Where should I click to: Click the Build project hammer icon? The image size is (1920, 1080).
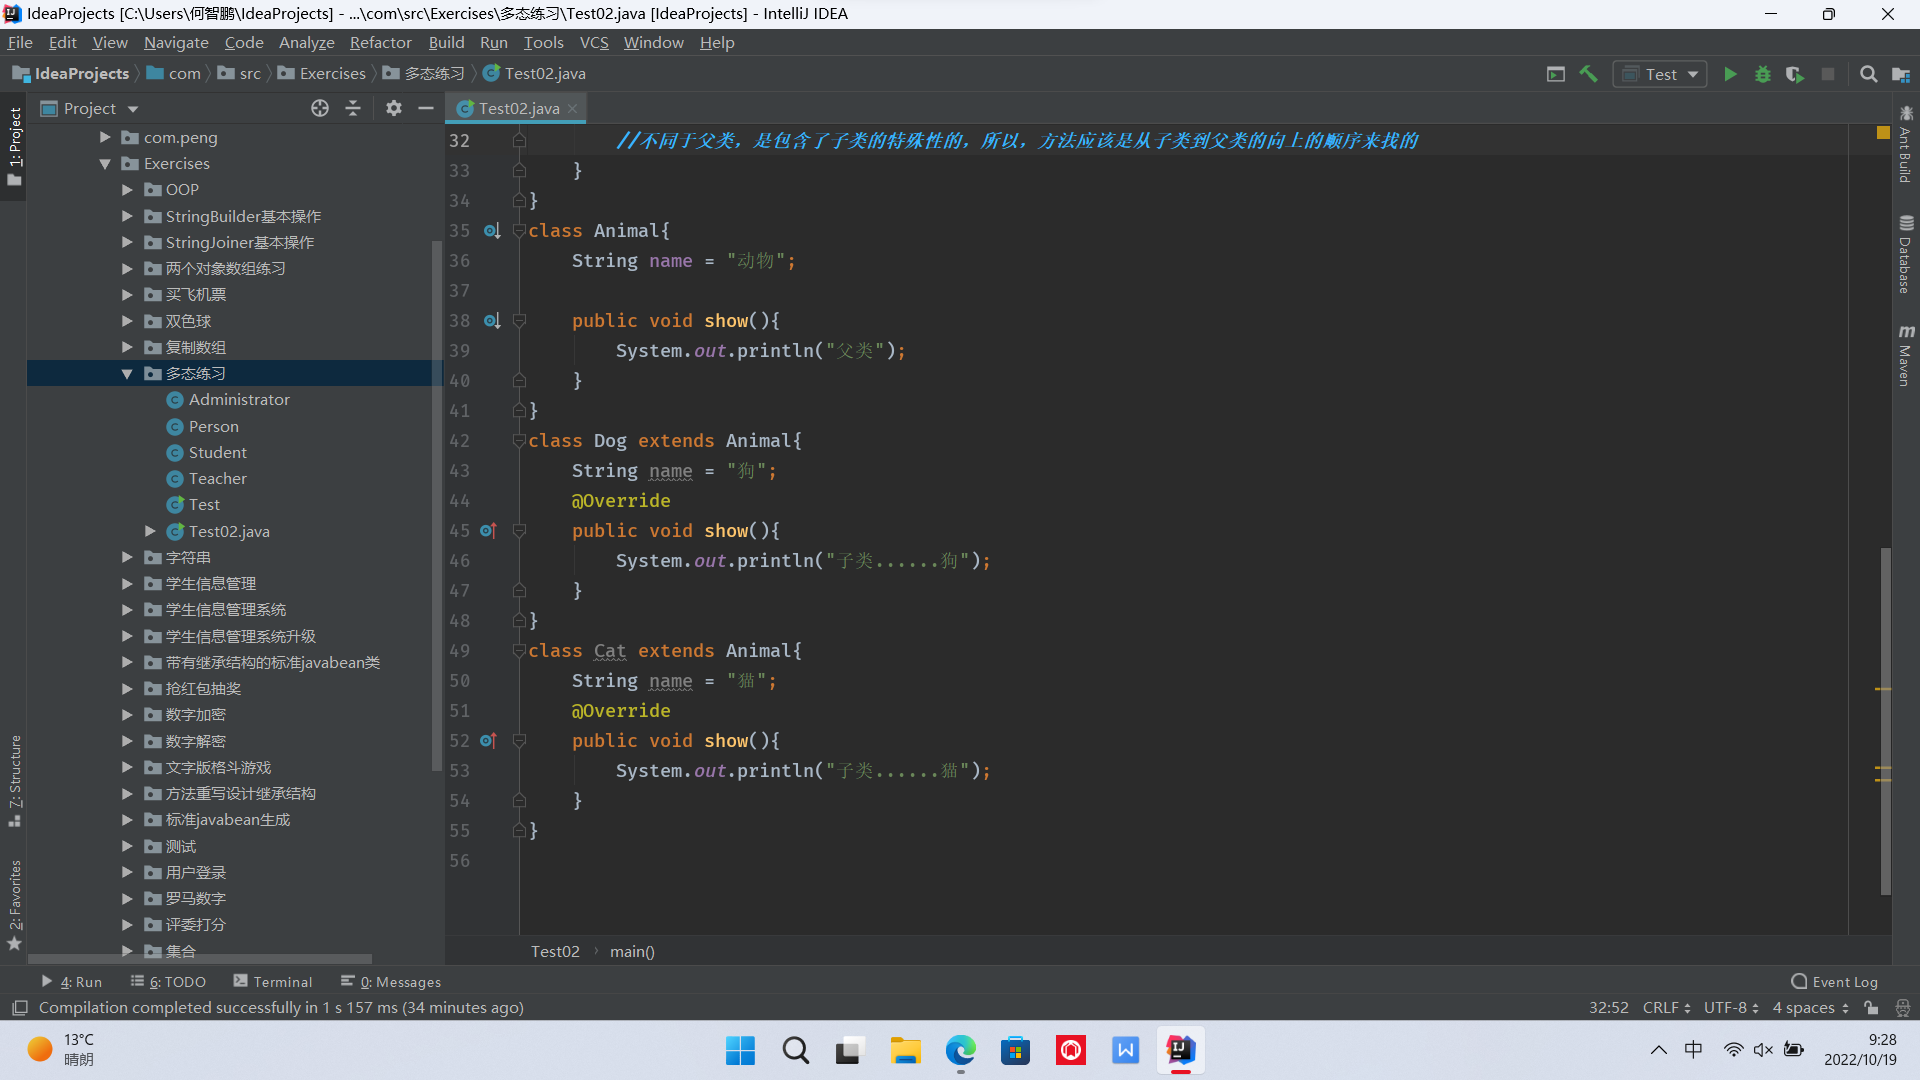coord(1588,74)
